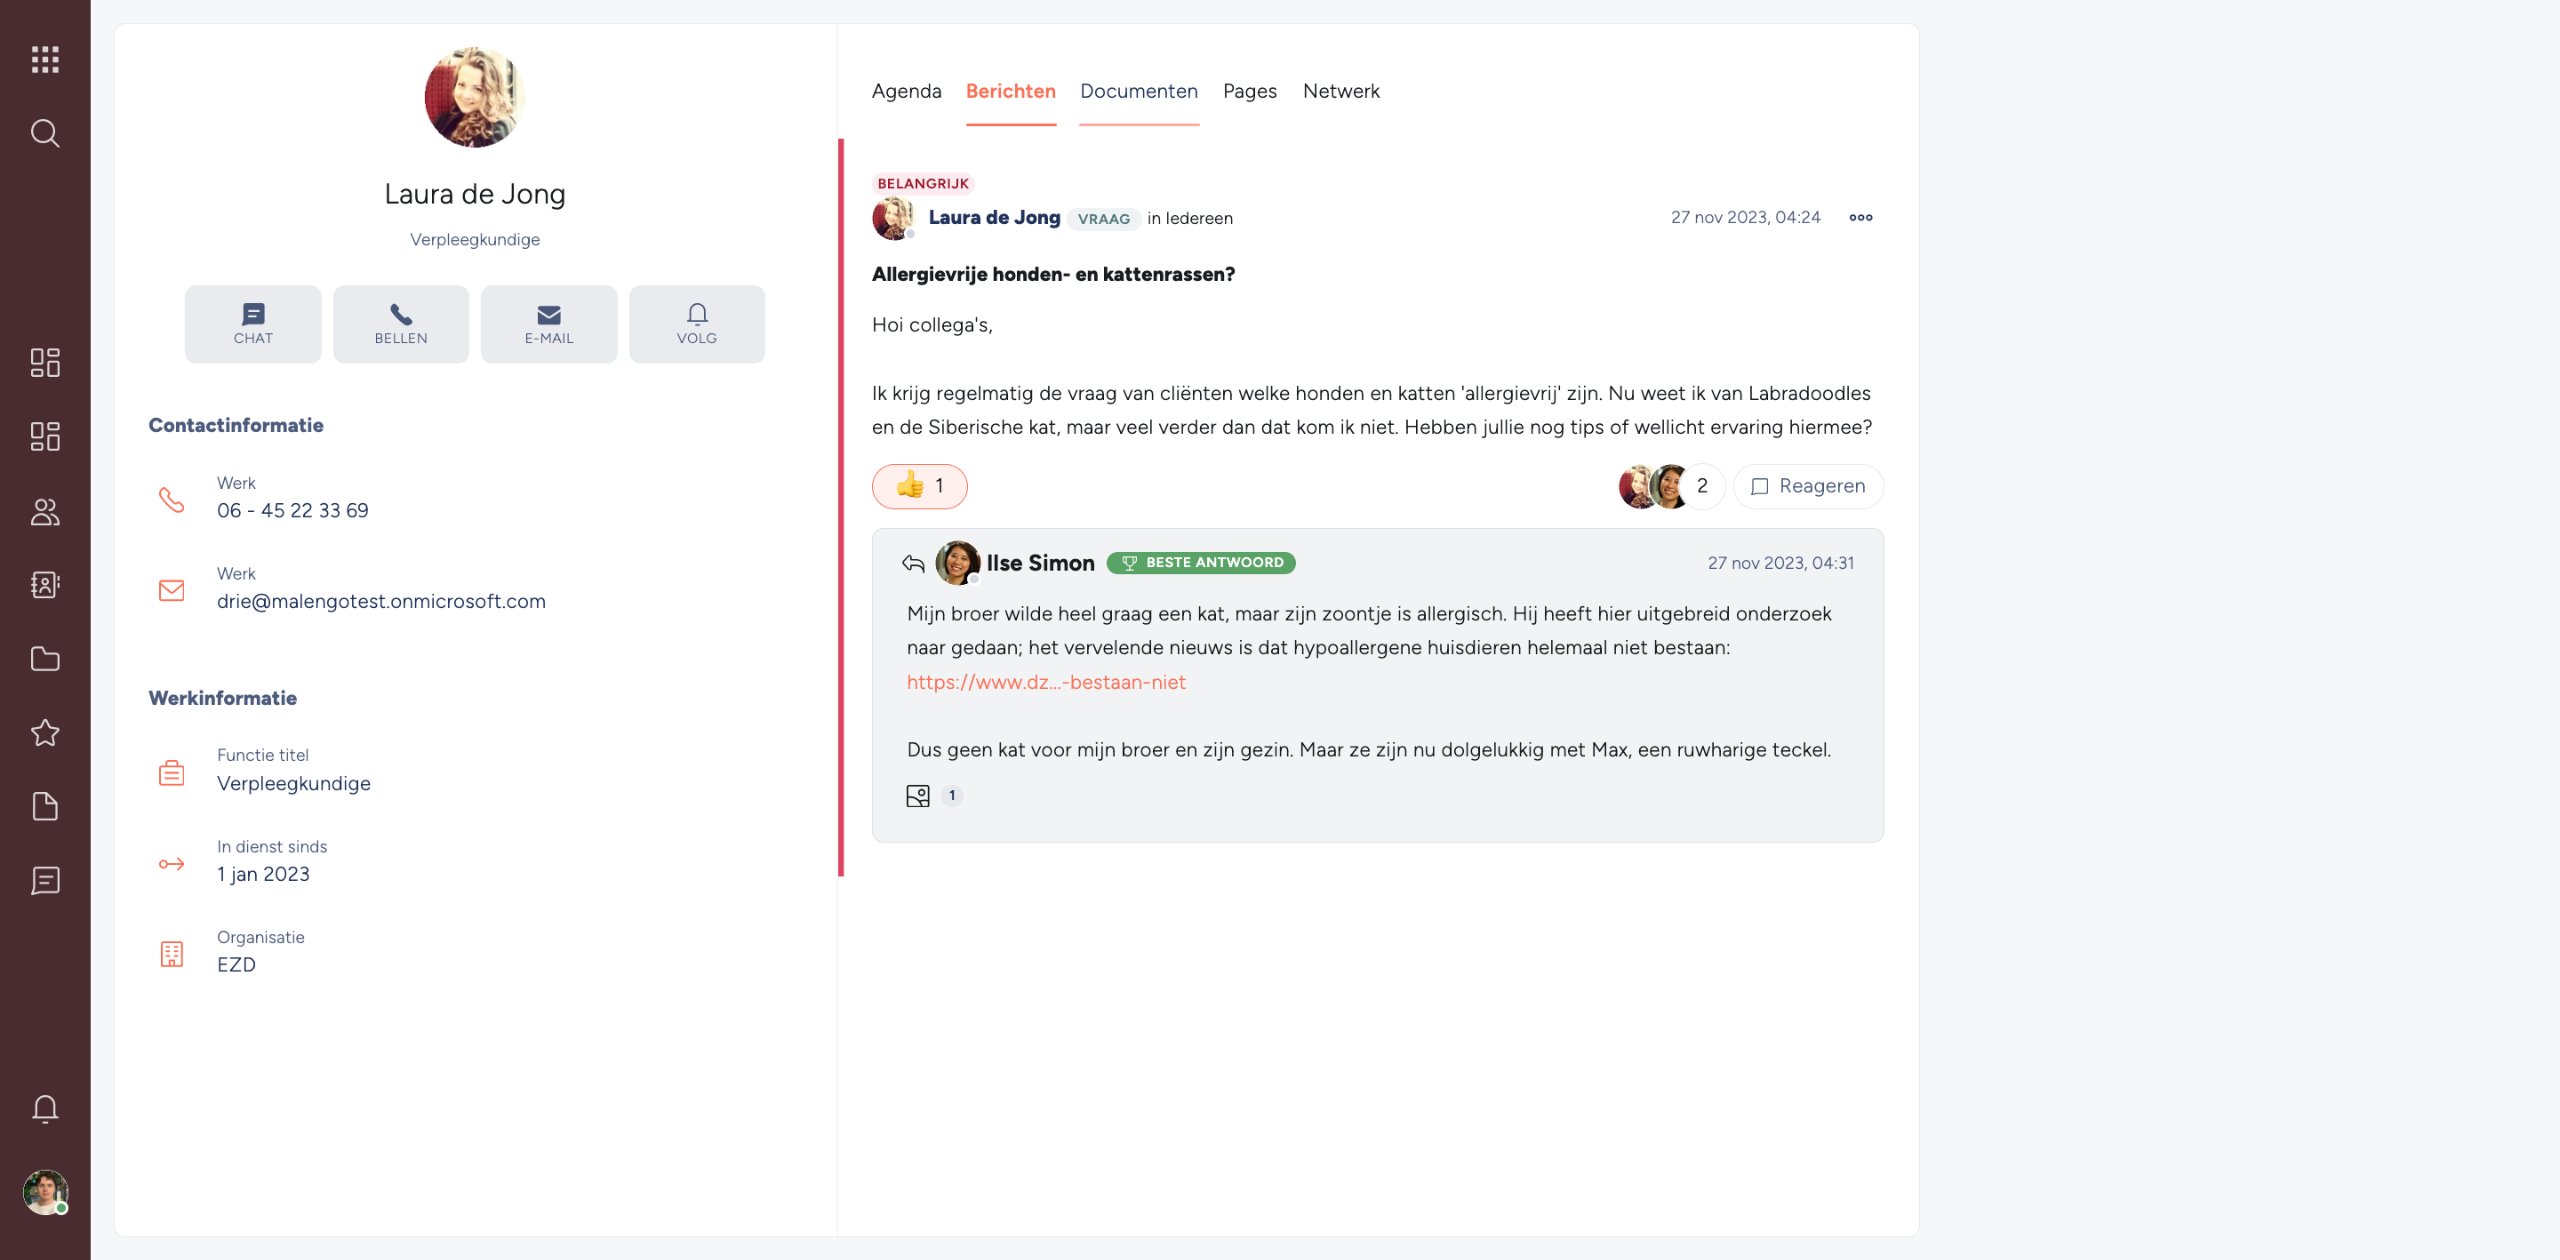Click the E-mail button
2560x1260 pixels.
[549, 324]
